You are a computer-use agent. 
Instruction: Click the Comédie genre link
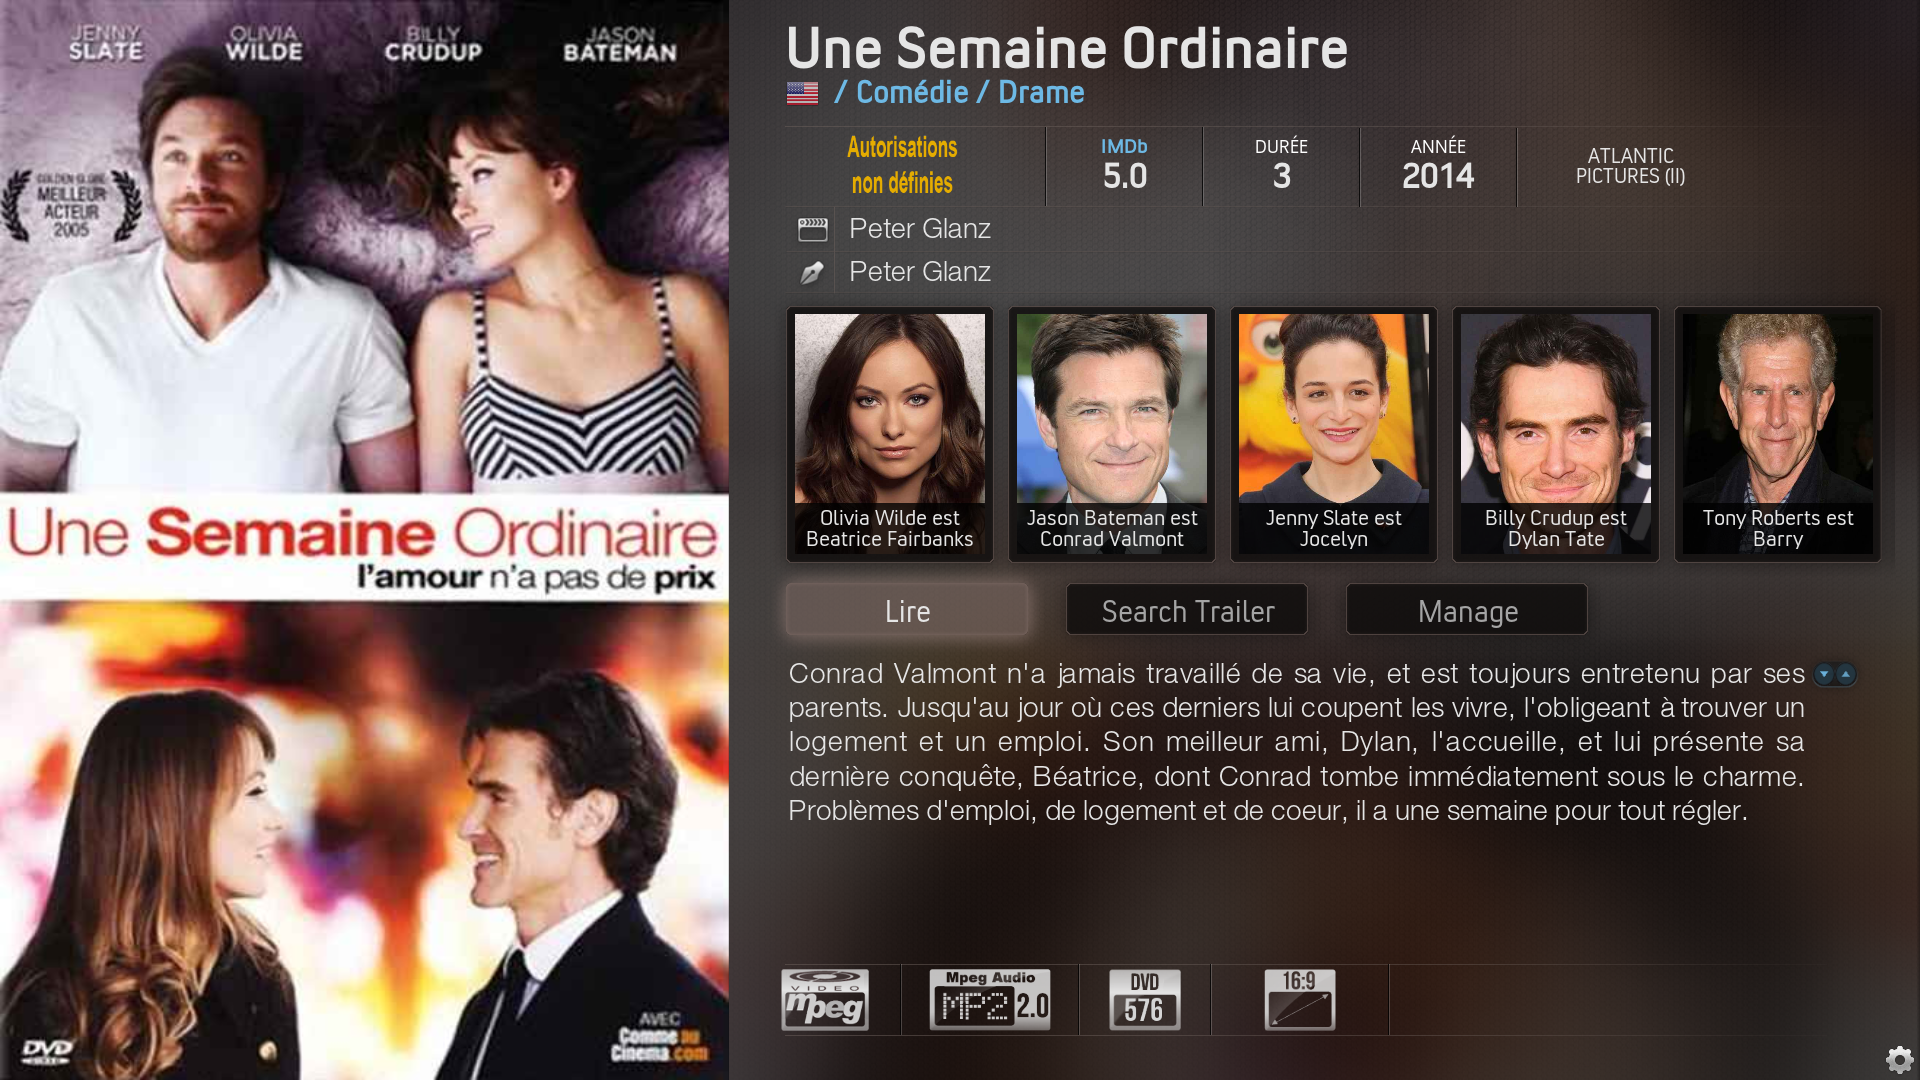(912, 92)
